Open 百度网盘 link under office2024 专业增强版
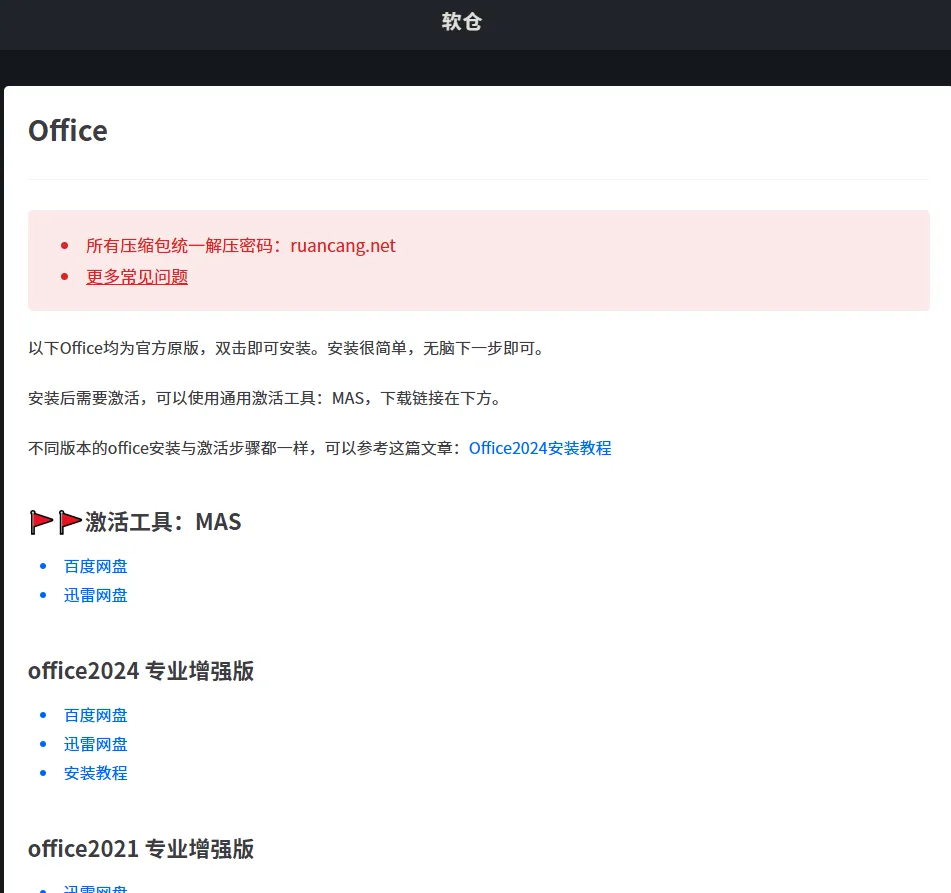Screen dimensions: 951x893 [x=96, y=716]
